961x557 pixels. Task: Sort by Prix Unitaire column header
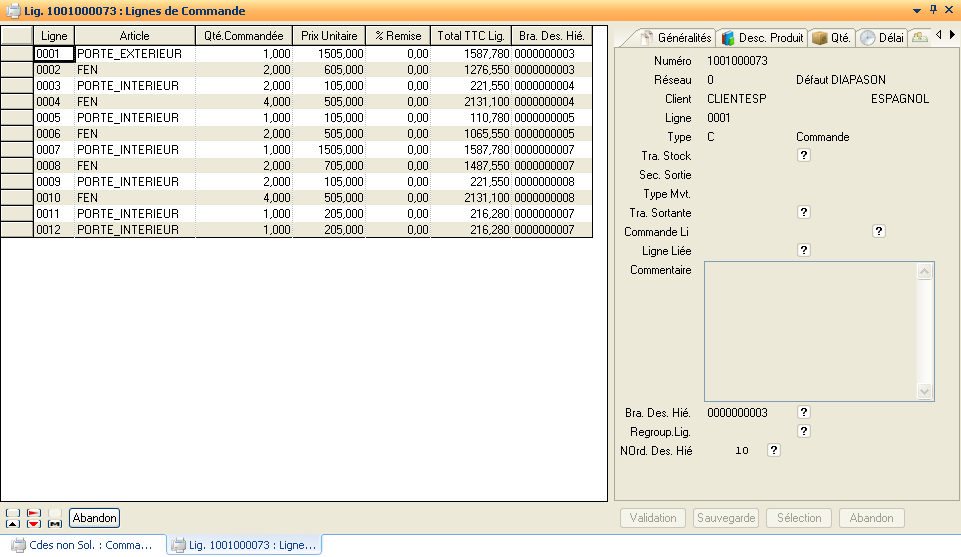tap(329, 35)
